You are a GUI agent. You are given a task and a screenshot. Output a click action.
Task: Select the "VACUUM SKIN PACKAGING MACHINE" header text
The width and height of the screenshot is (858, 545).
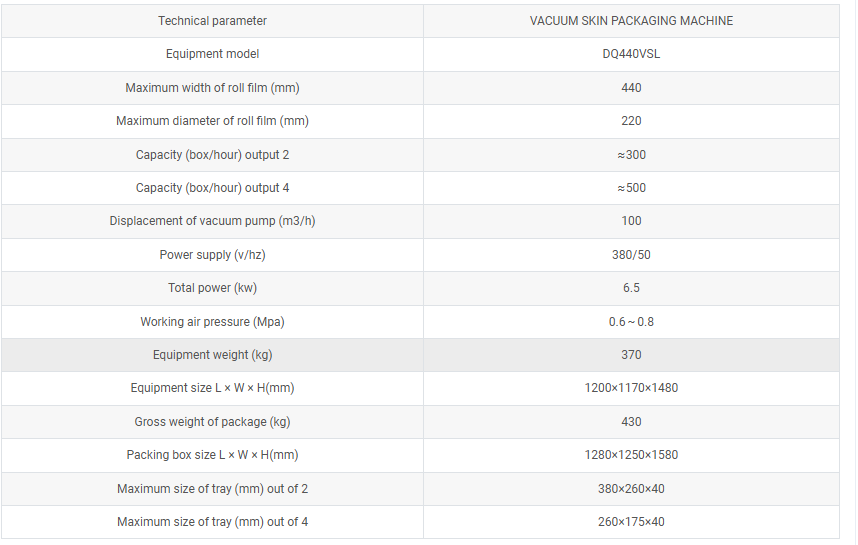pos(631,21)
